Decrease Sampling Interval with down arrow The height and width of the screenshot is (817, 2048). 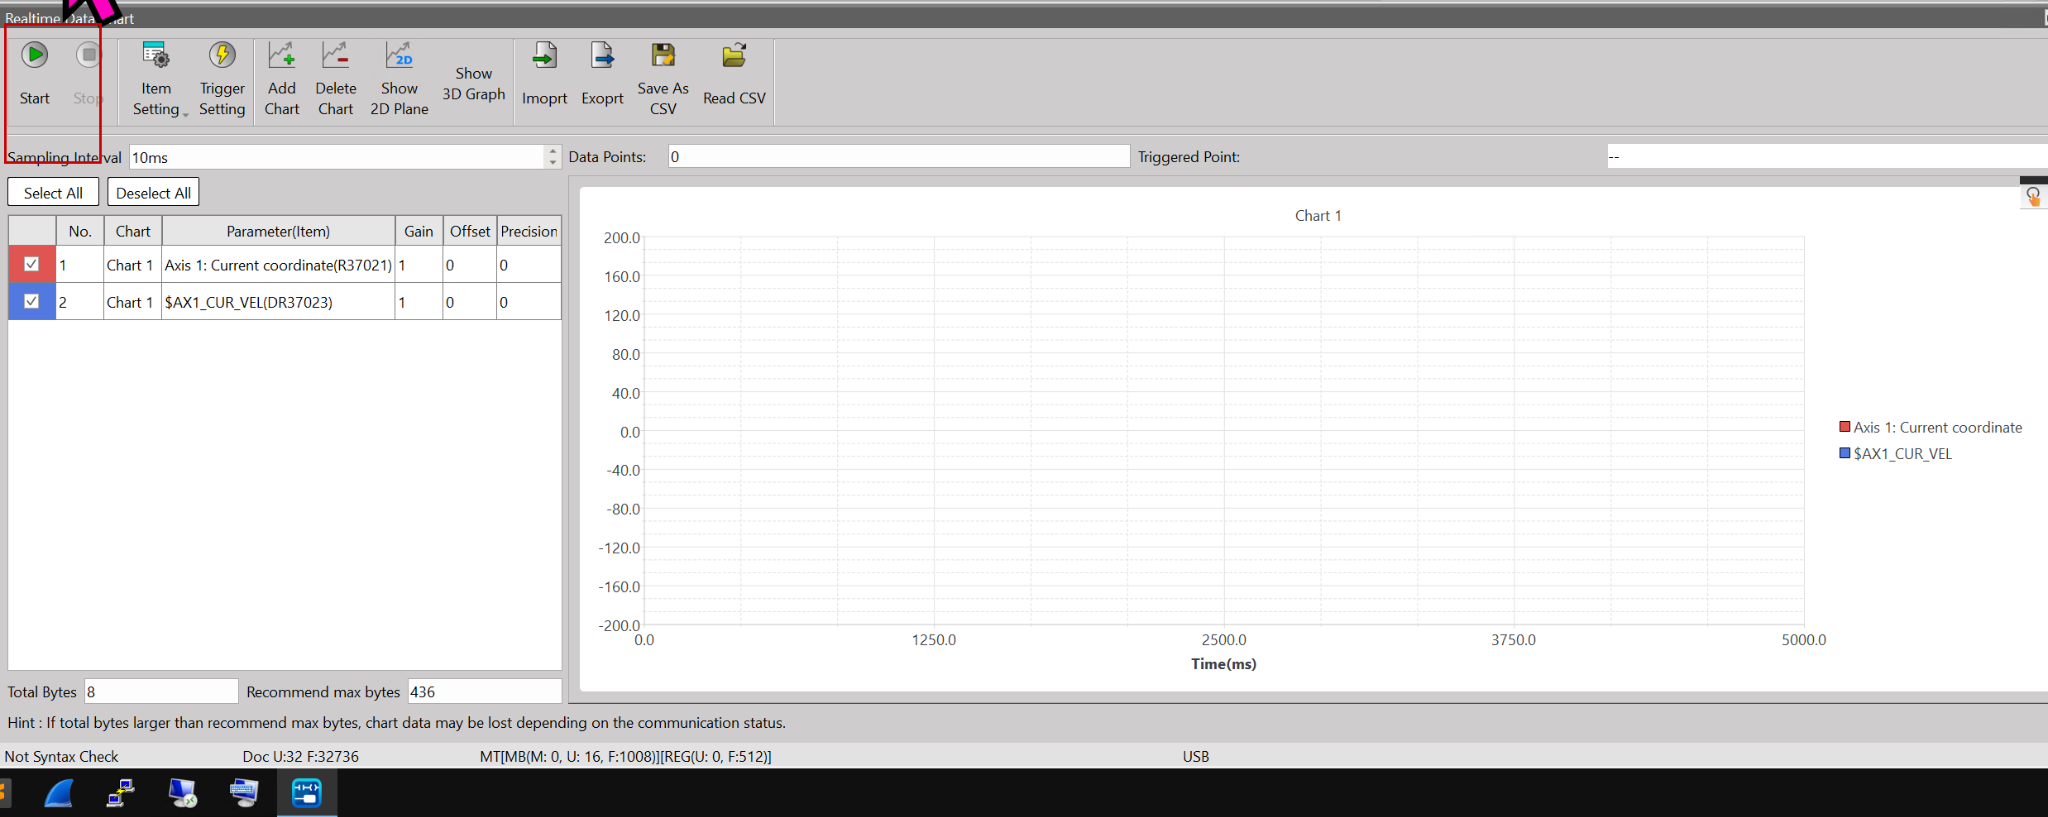553,162
